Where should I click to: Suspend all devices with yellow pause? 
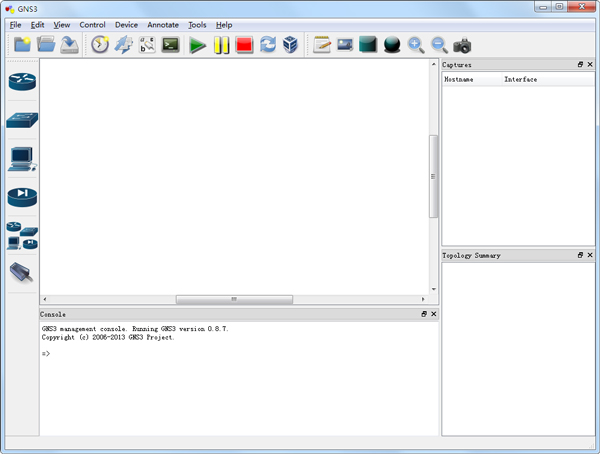222,45
